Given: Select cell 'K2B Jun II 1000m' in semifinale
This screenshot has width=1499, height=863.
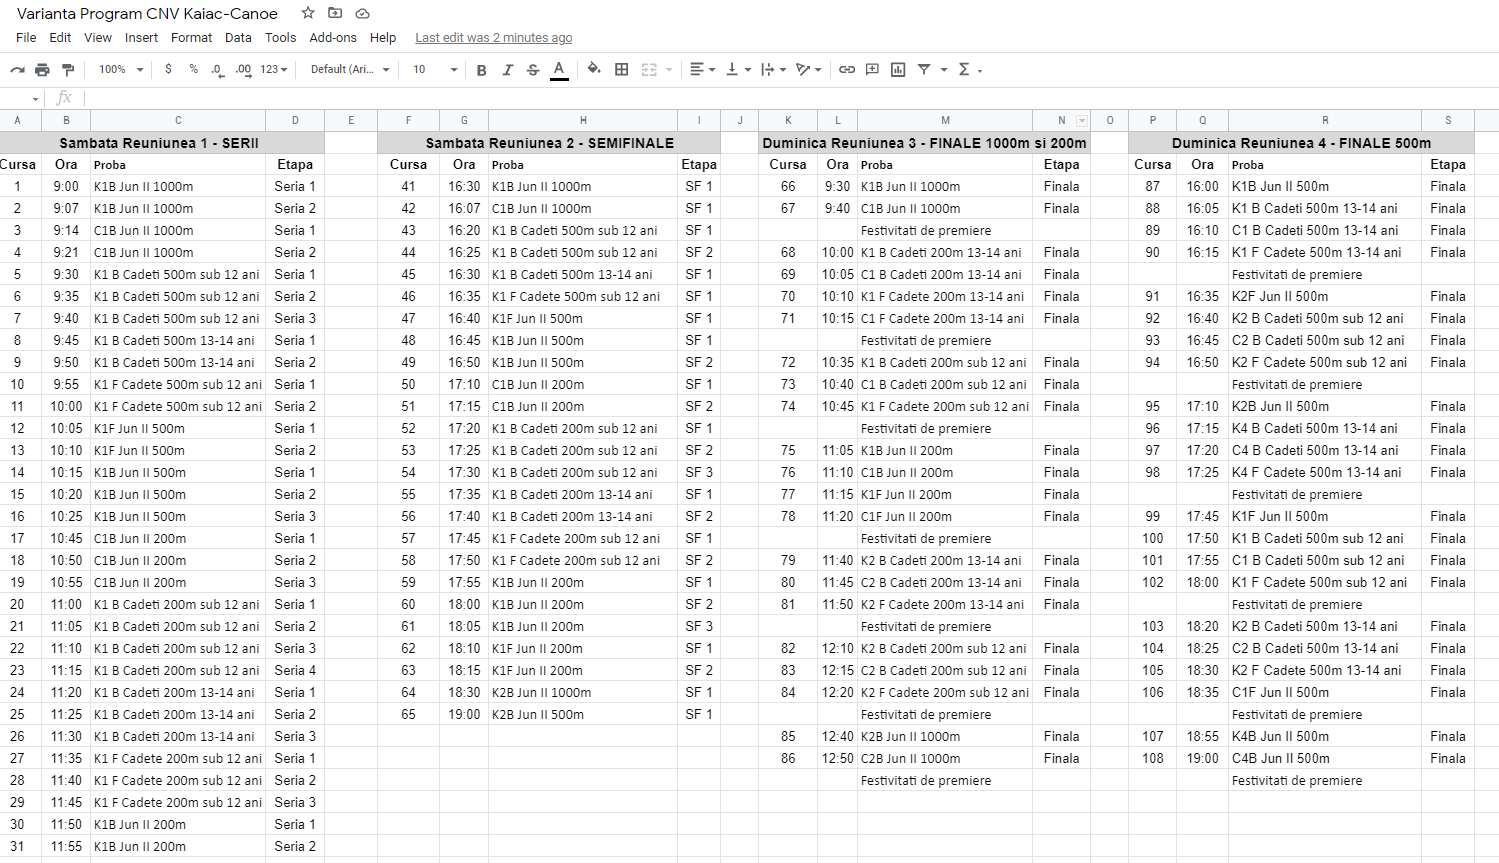Looking at the screenshot, I should (583, 692).
